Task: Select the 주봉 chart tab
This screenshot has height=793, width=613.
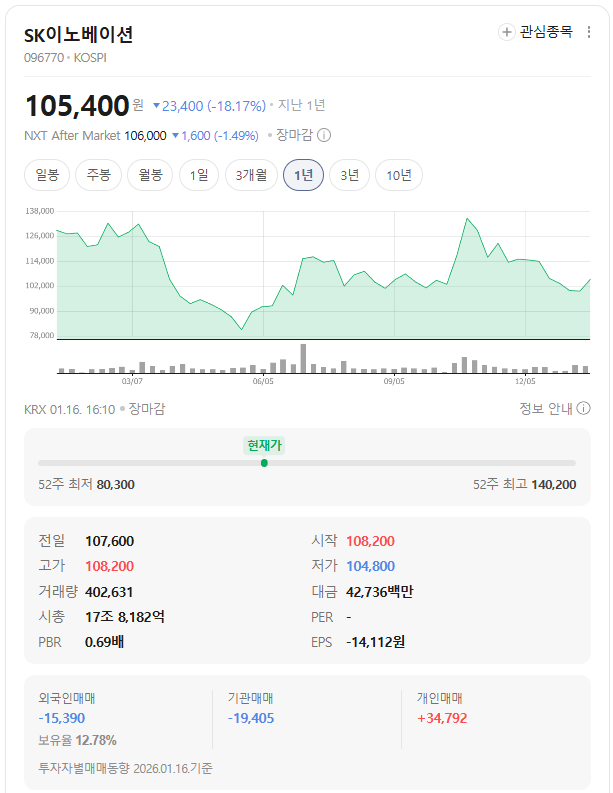Action: tap(99, 175)
